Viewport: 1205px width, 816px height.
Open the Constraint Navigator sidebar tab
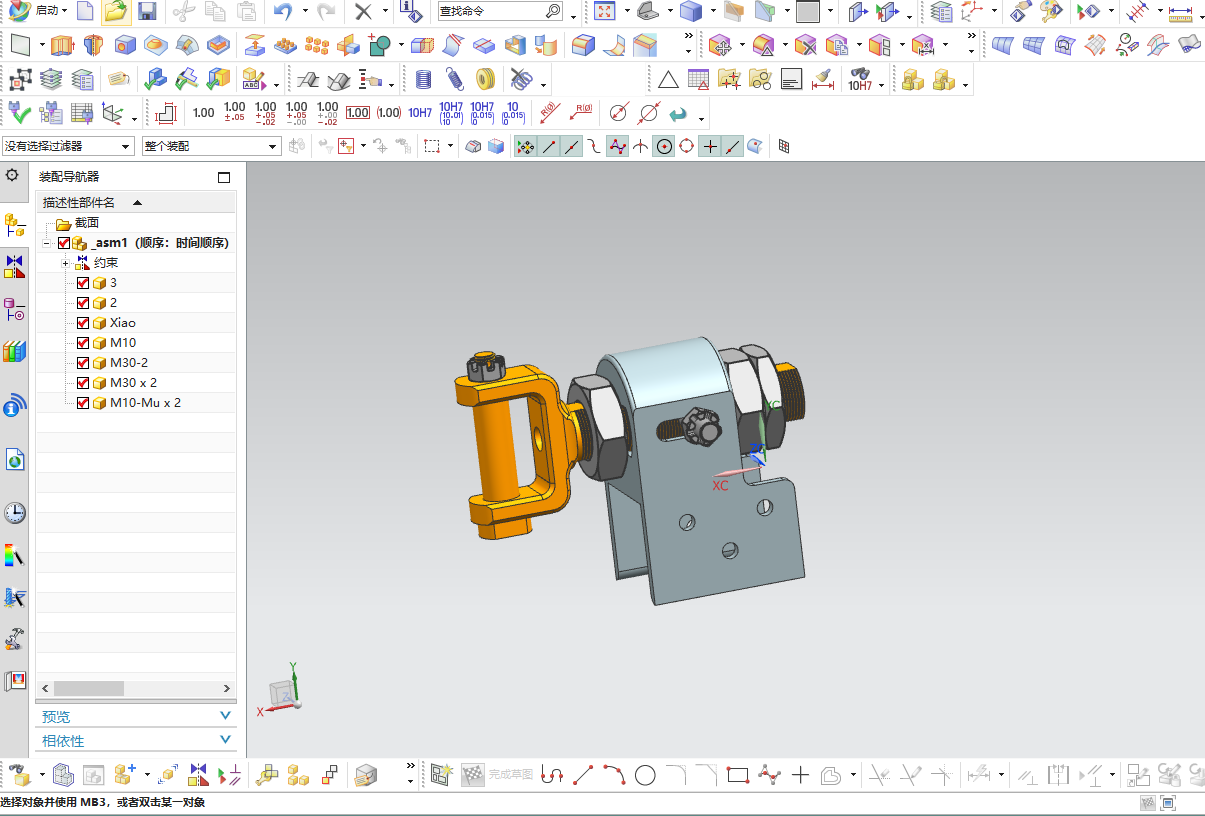[15, 266]
